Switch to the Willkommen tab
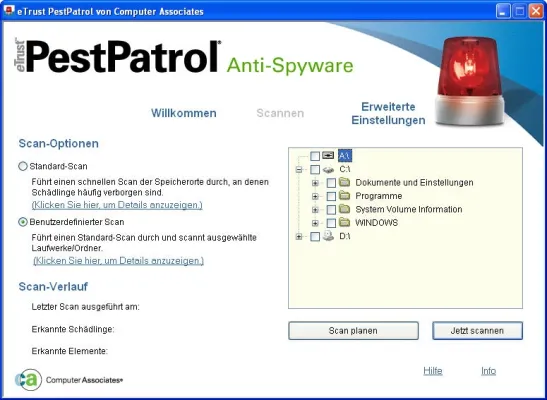 [183, 113]
